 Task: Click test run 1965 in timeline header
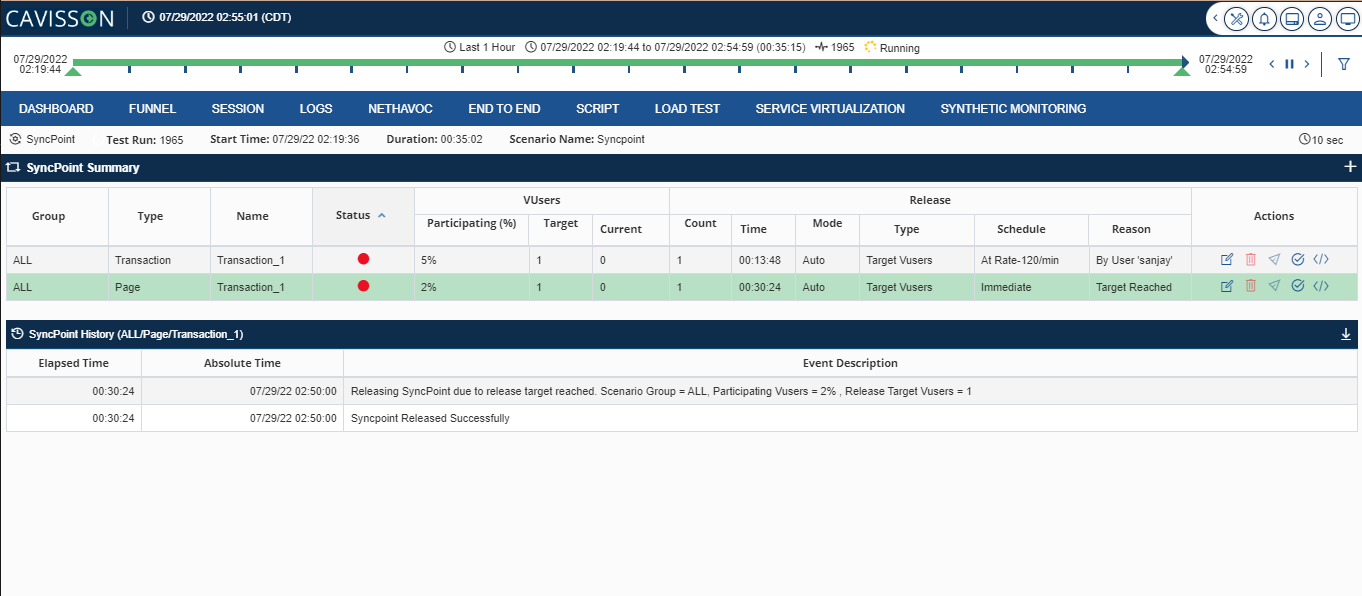click(x=835, y=47)
